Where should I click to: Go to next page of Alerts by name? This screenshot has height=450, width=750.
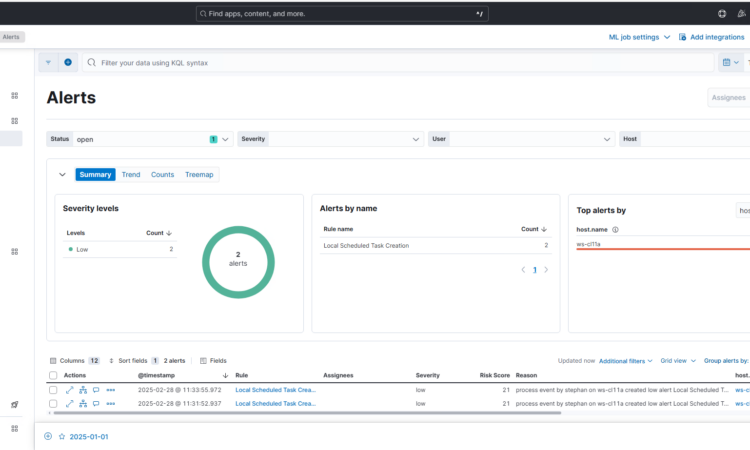[x=546, y=270]
